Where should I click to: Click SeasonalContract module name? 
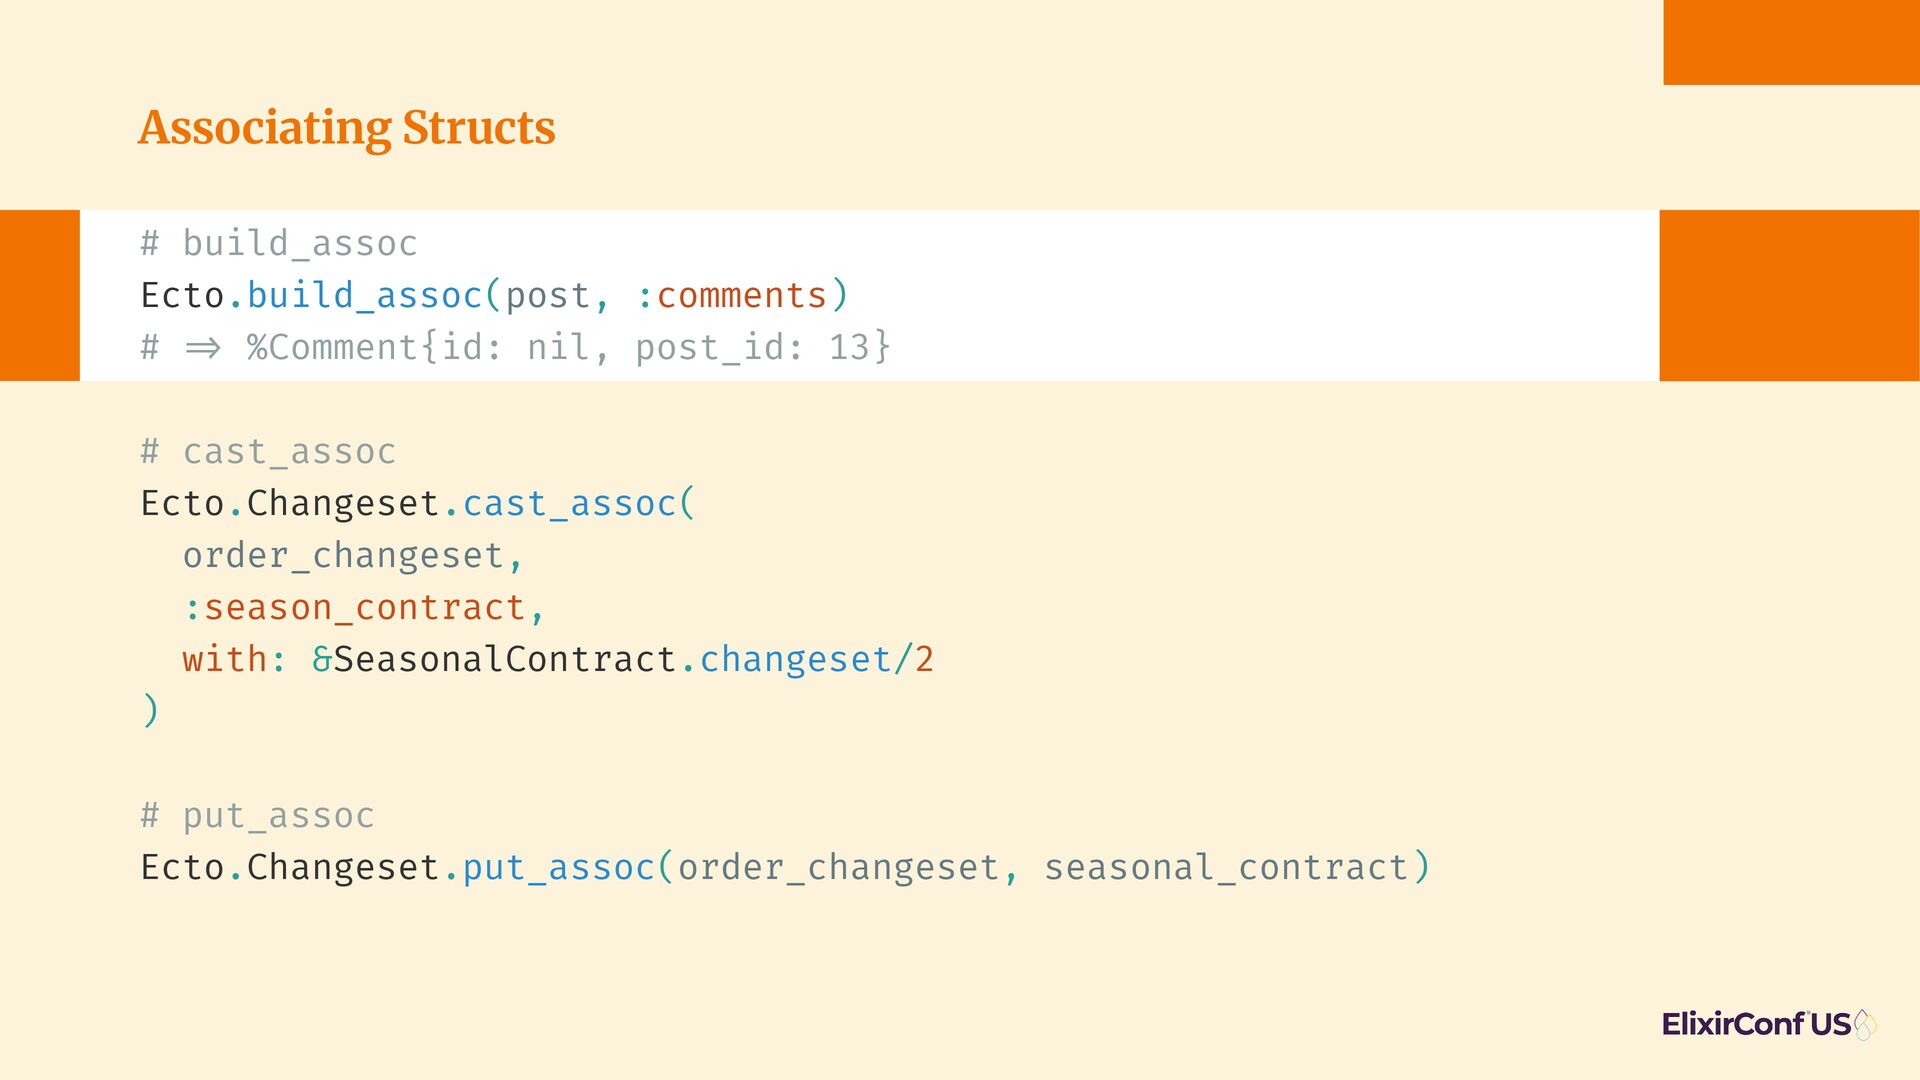505,660
